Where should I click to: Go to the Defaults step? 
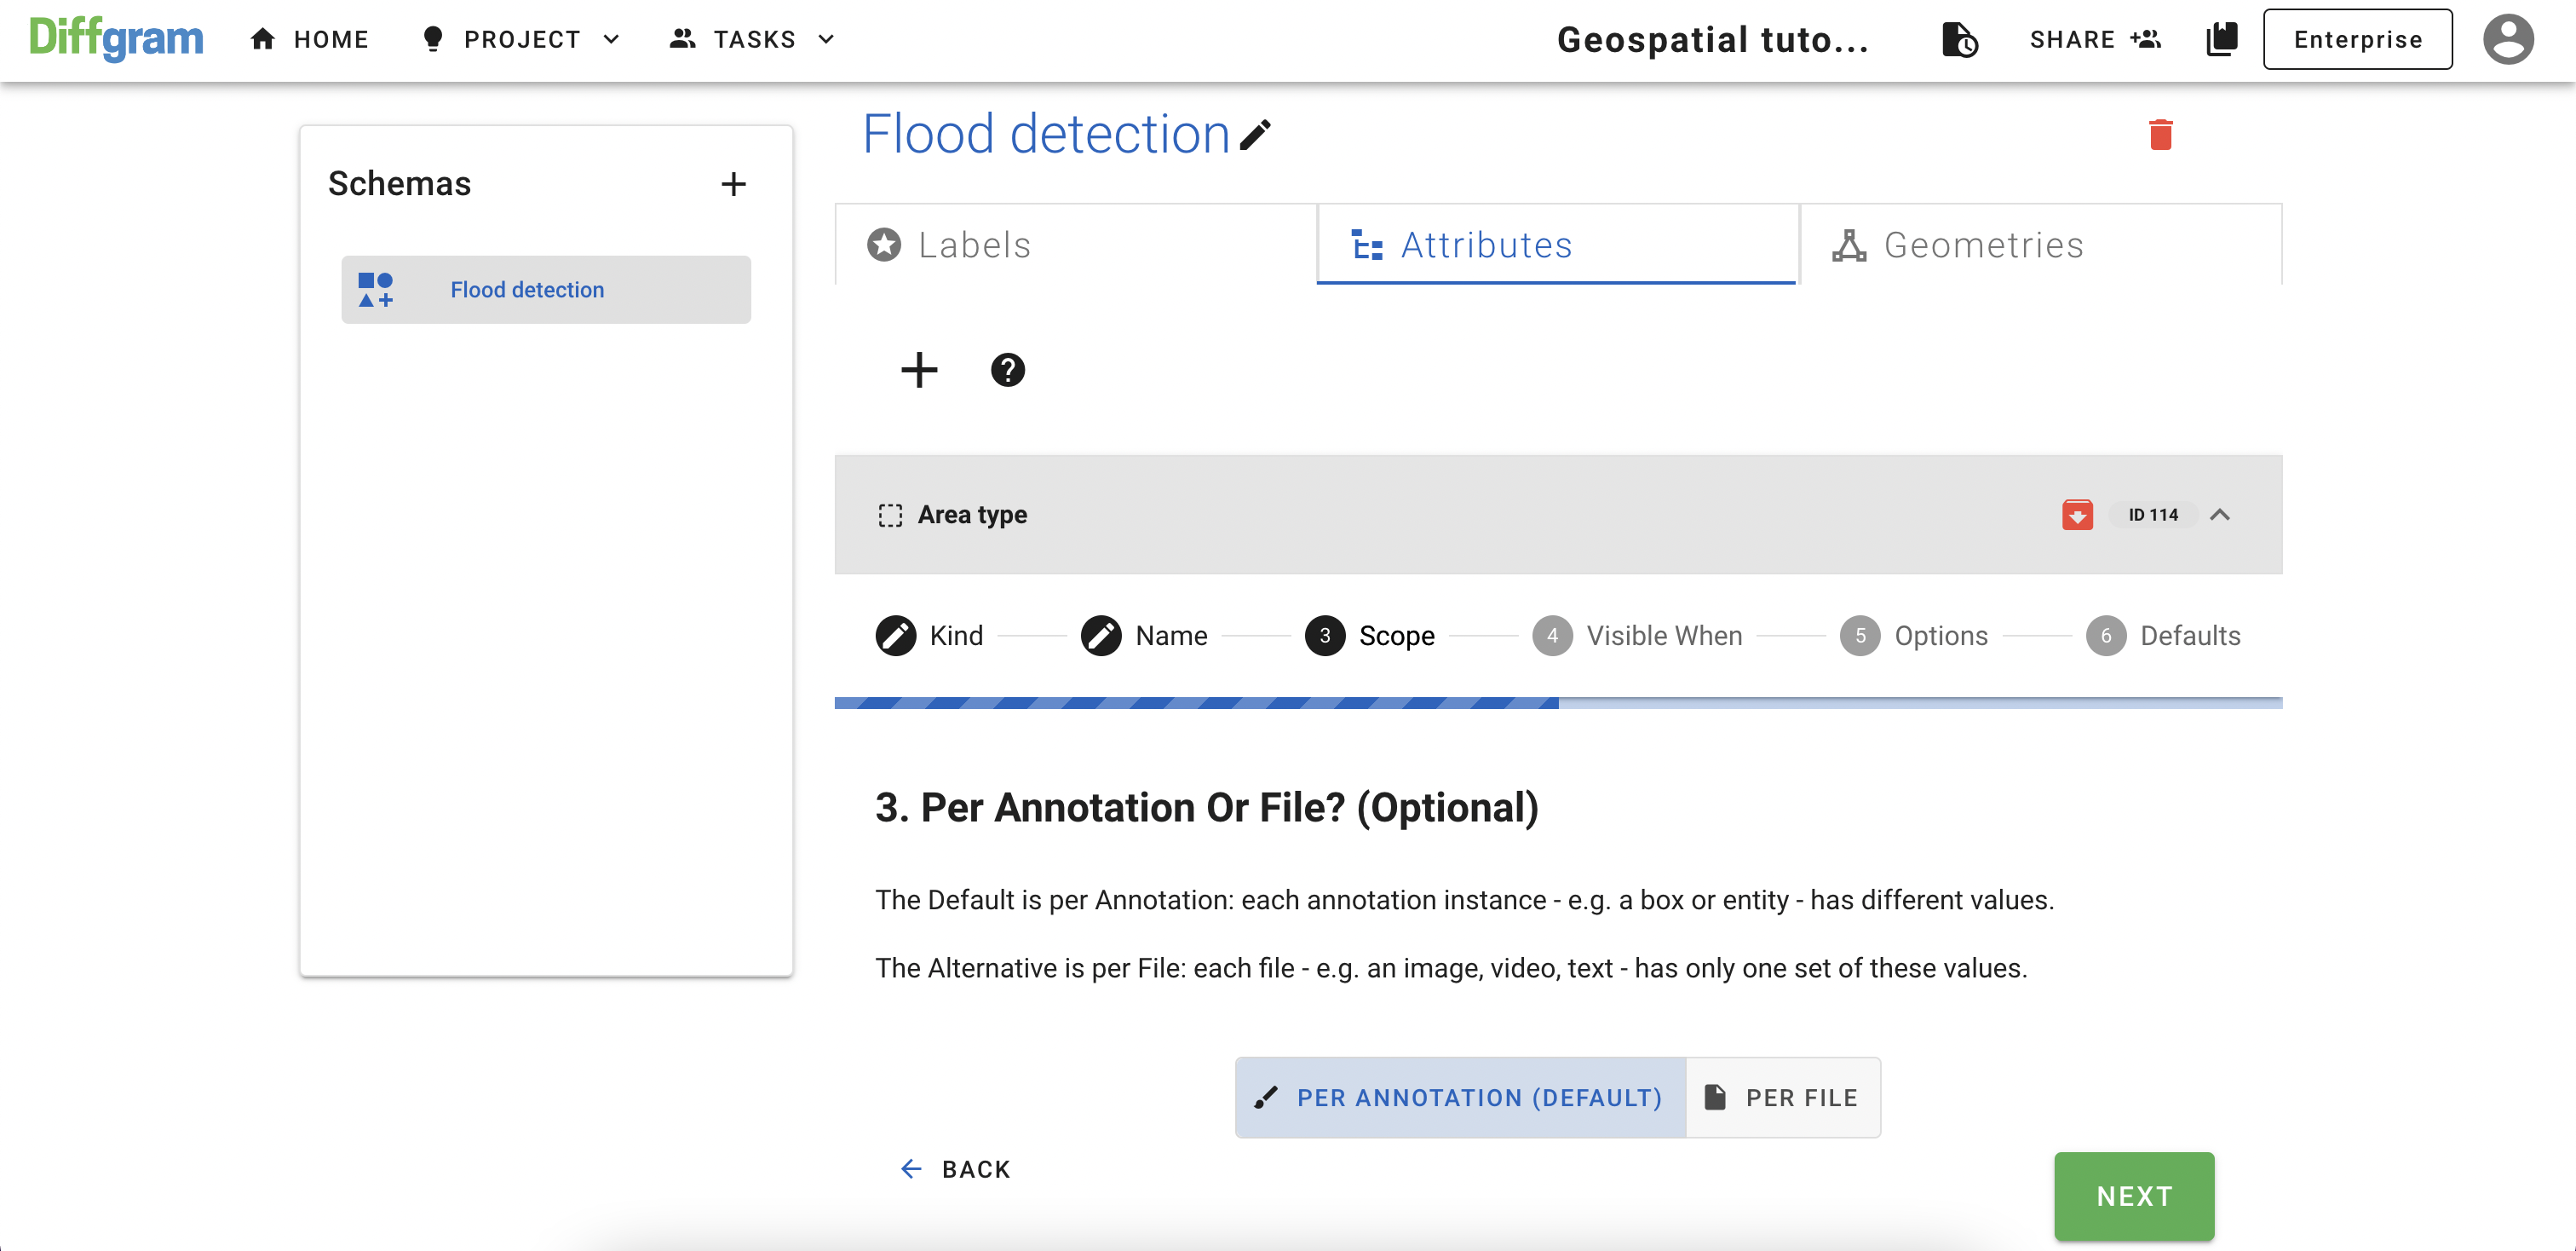coord(2162,636)
